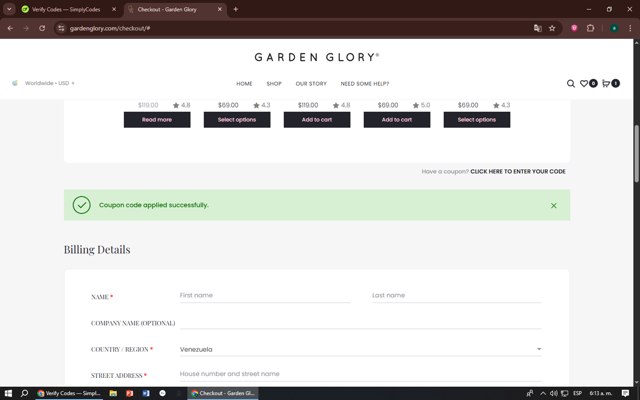Viewport: 640px width, 400px height.
Task: Click the page vertical scrollbar thumb
Action: pyautogui.click(x=636, y=154)
